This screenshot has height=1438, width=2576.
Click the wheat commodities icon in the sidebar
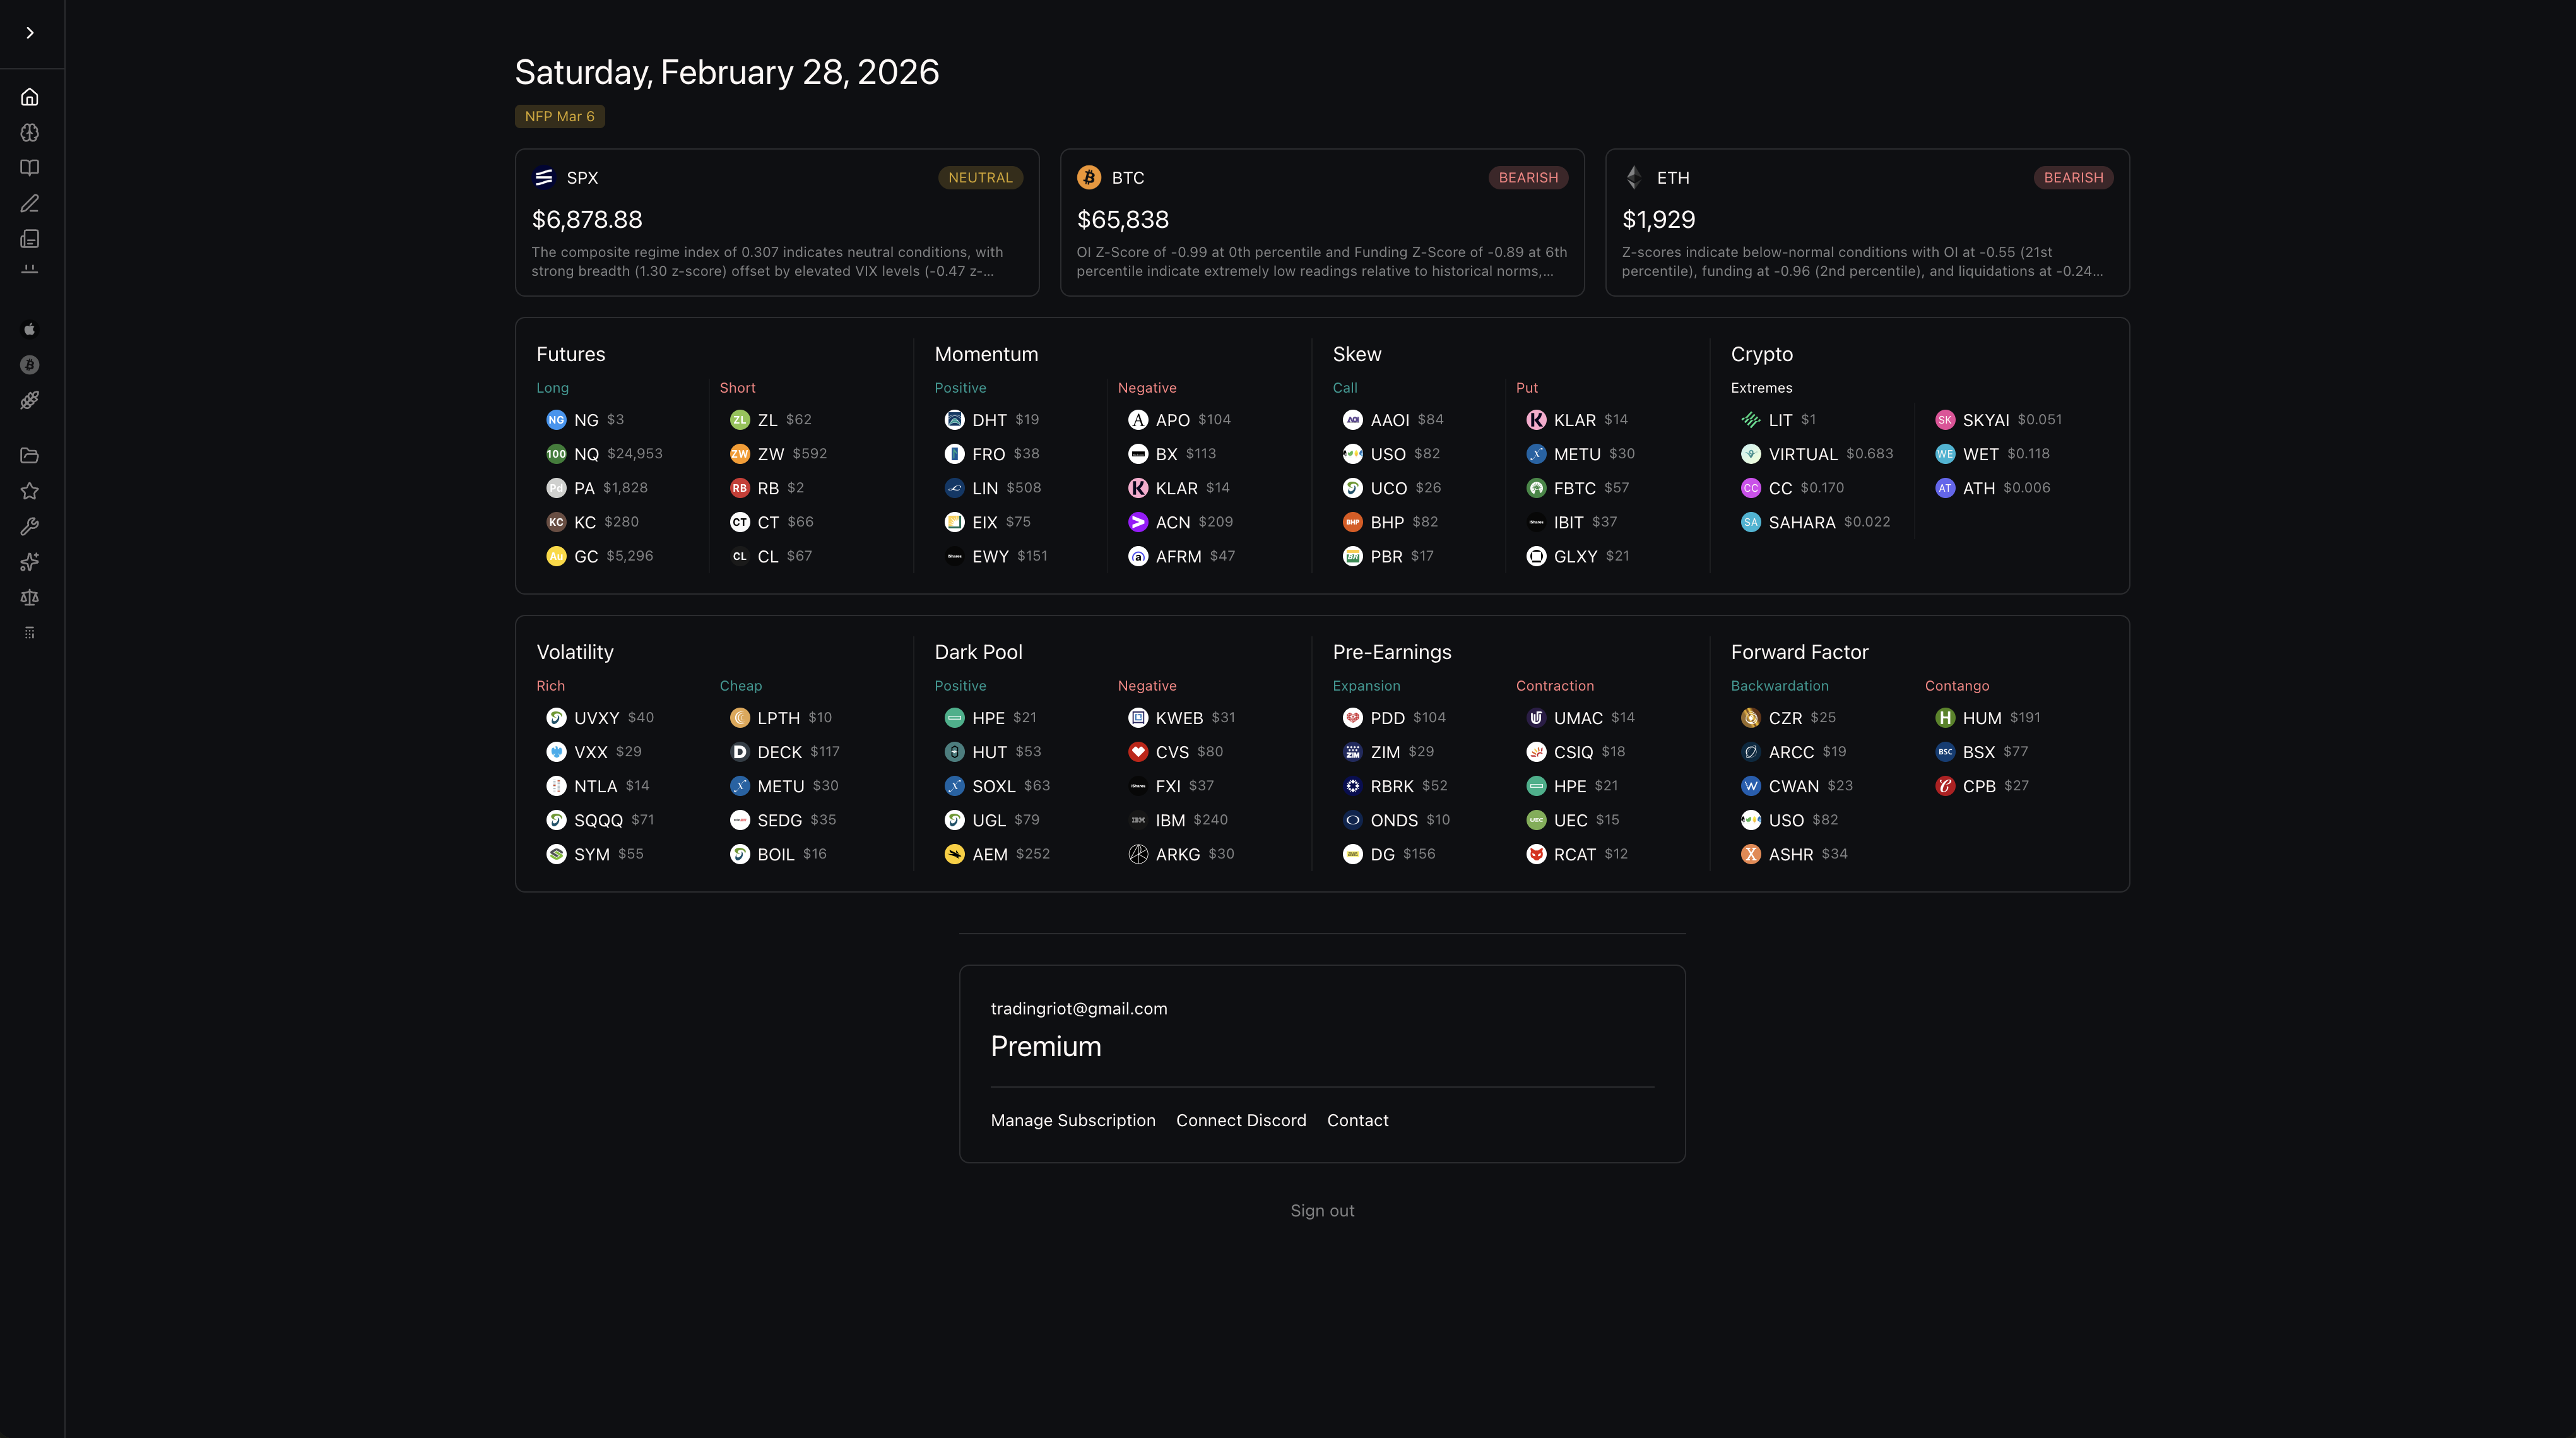click(30, 401)
